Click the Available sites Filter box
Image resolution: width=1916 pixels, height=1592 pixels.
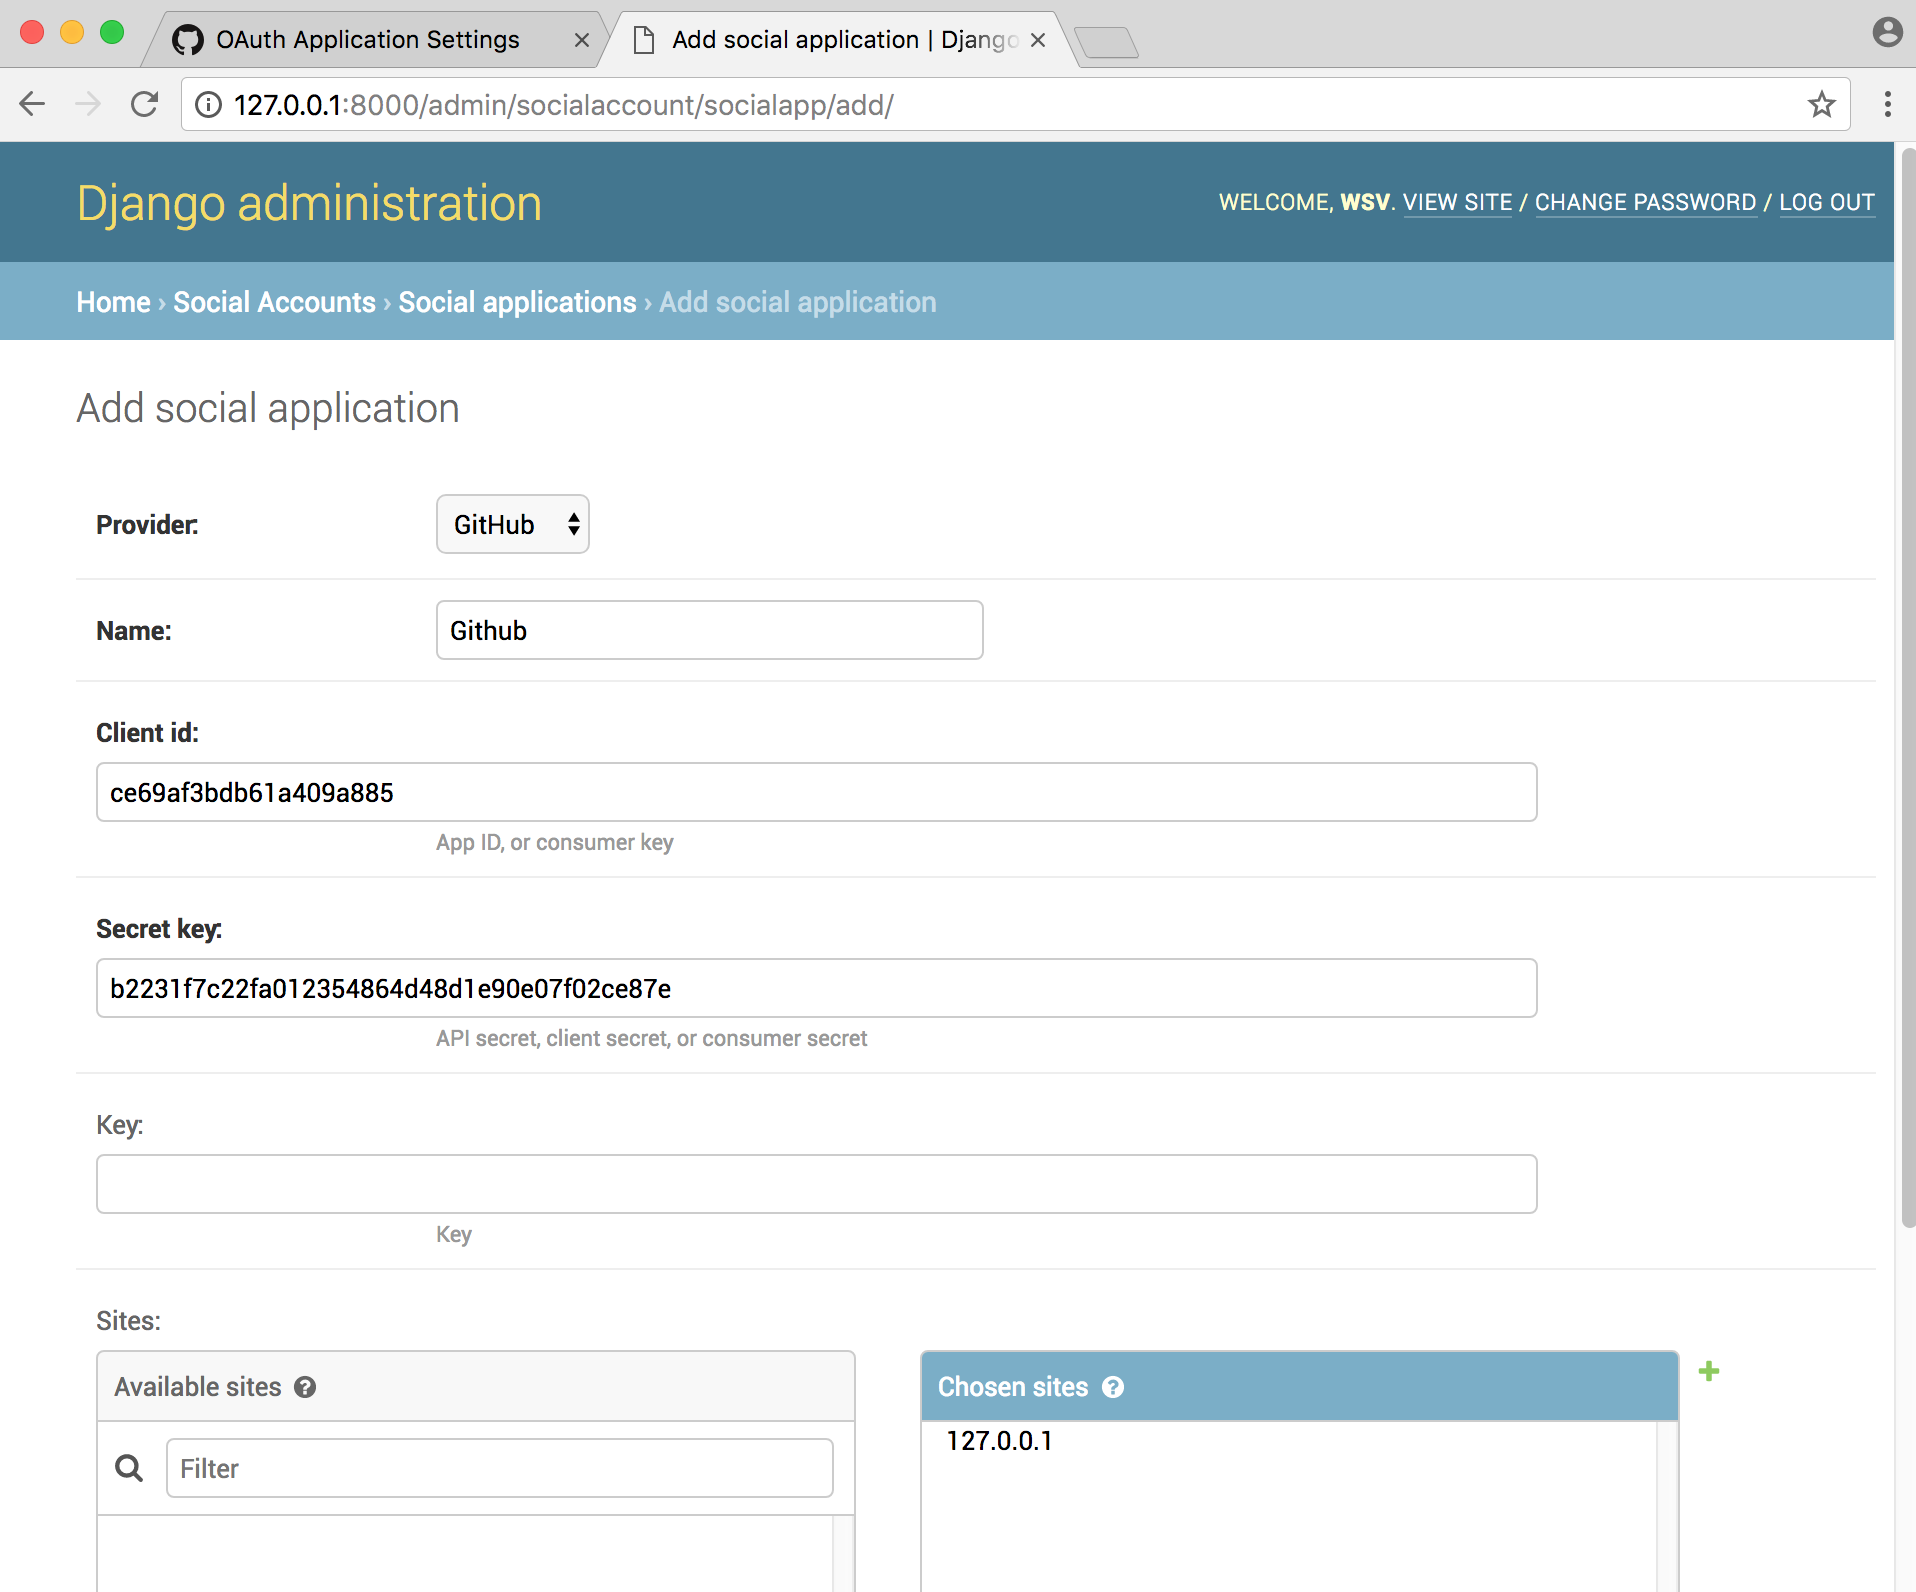[500, 1468]
